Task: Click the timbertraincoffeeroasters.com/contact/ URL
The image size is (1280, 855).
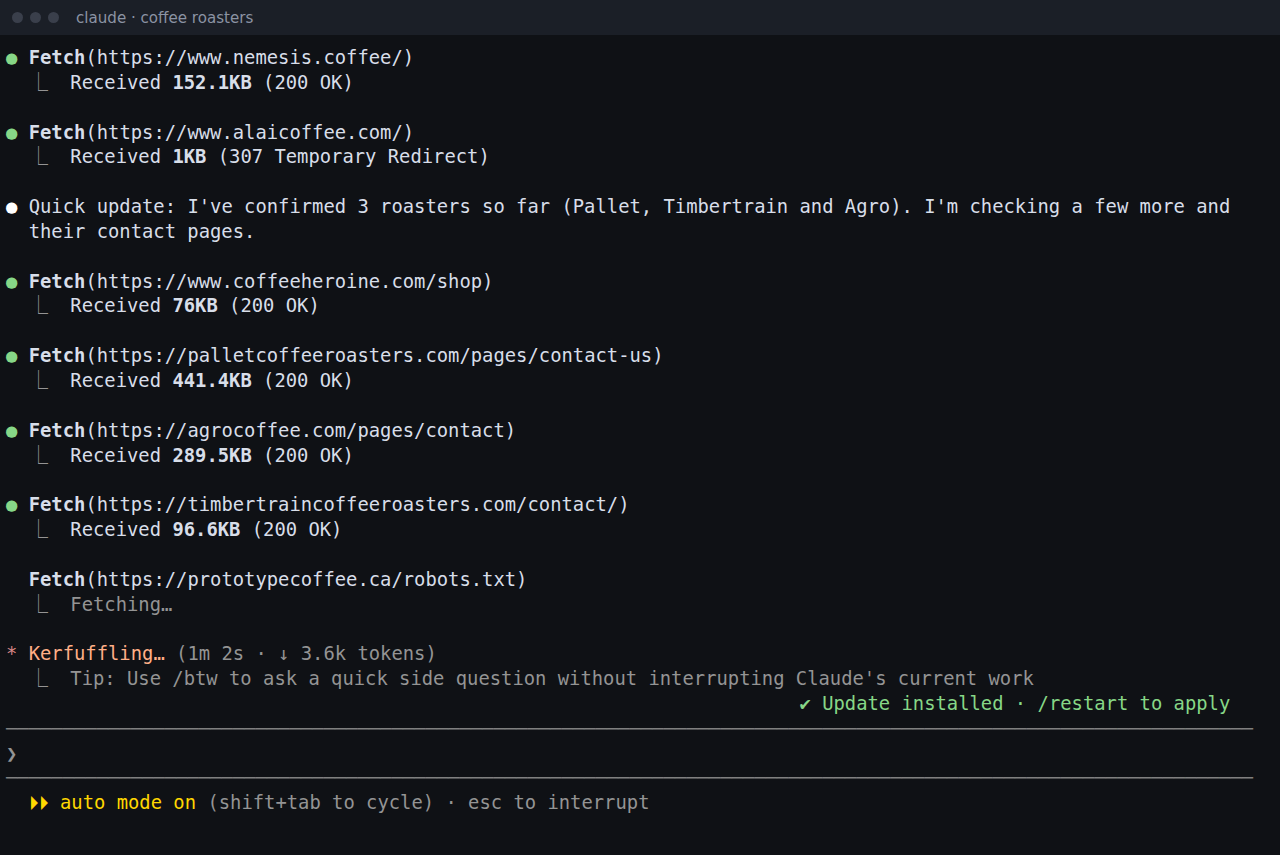Action: pyautogui.click(x=357, y=505)
